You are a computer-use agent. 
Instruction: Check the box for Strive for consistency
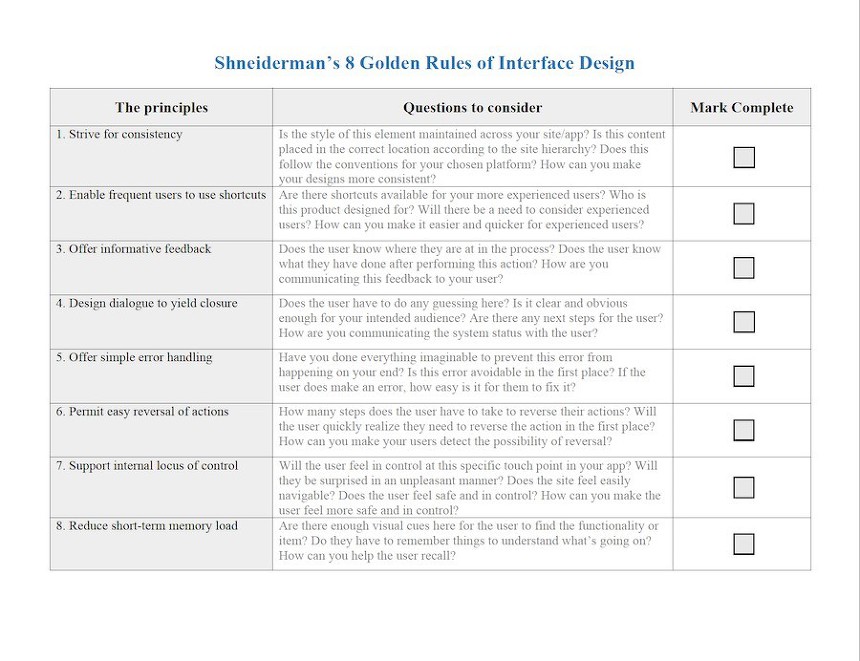743,157
